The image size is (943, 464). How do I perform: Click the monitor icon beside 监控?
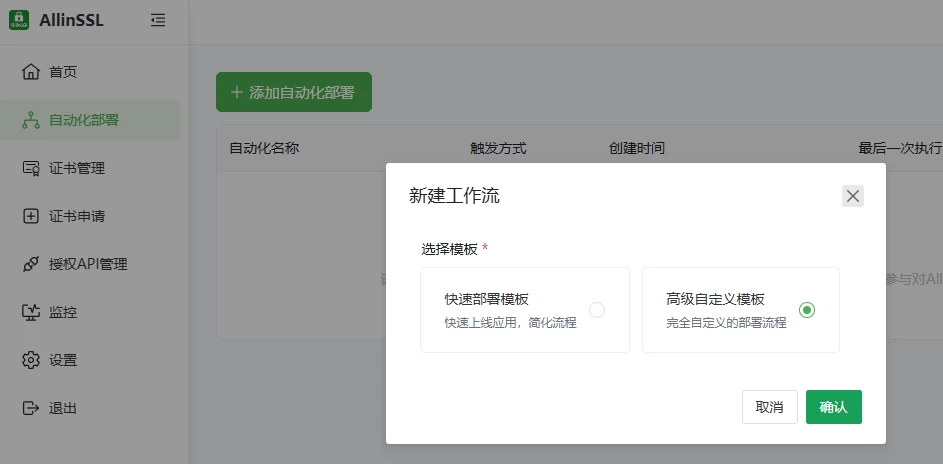pyautogui.click(x=31, y=313)
